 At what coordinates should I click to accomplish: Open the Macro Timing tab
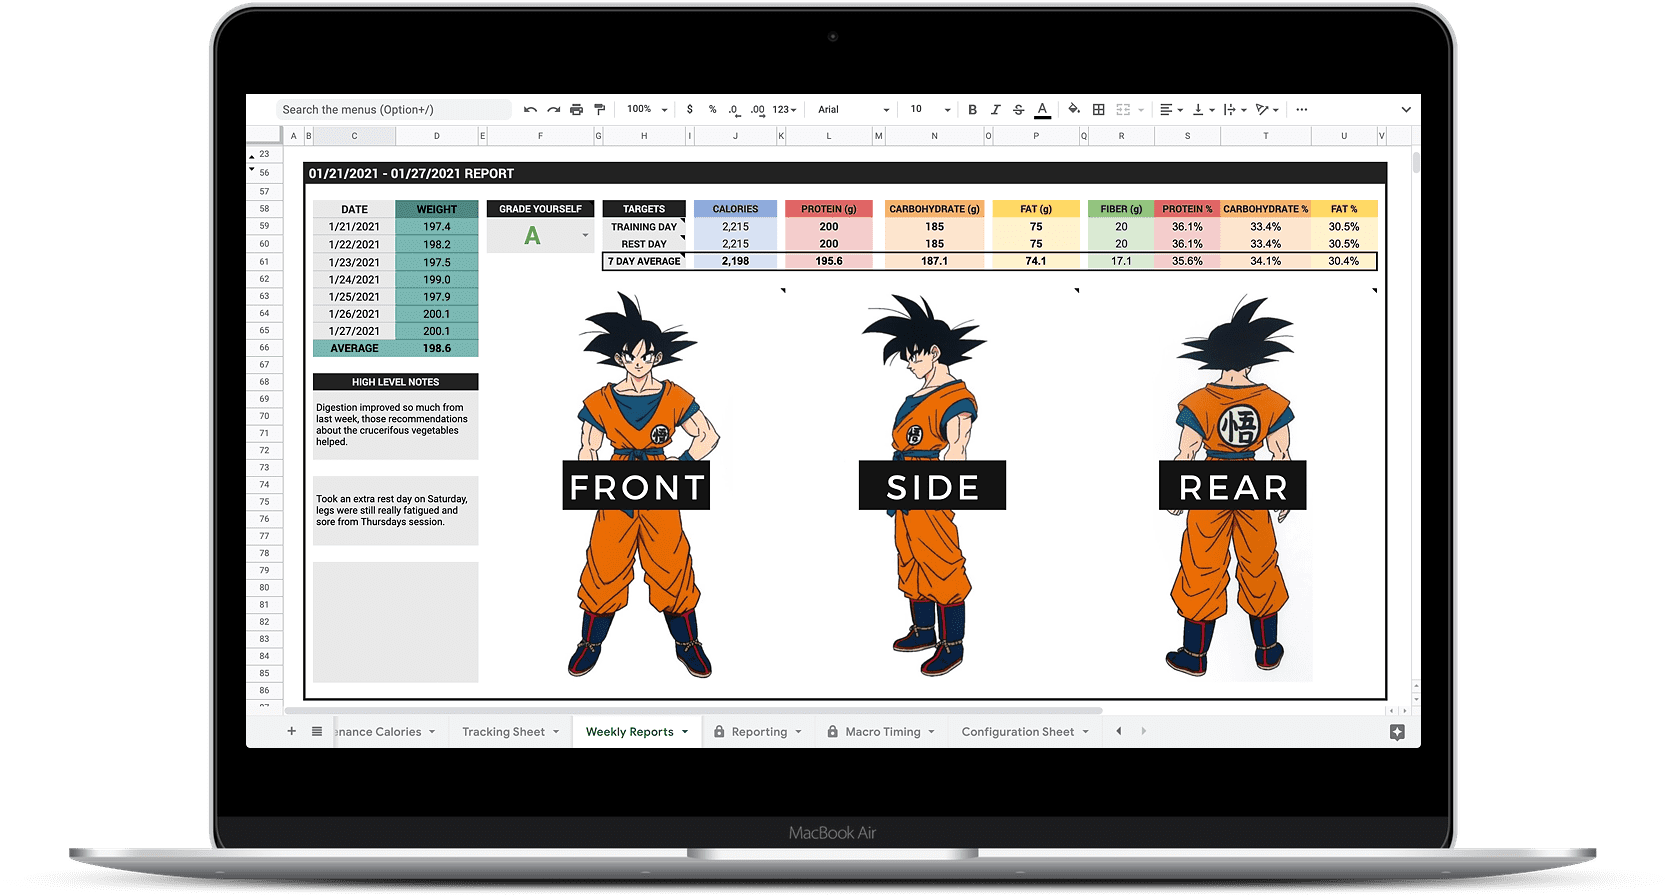(x=883, y=732)
